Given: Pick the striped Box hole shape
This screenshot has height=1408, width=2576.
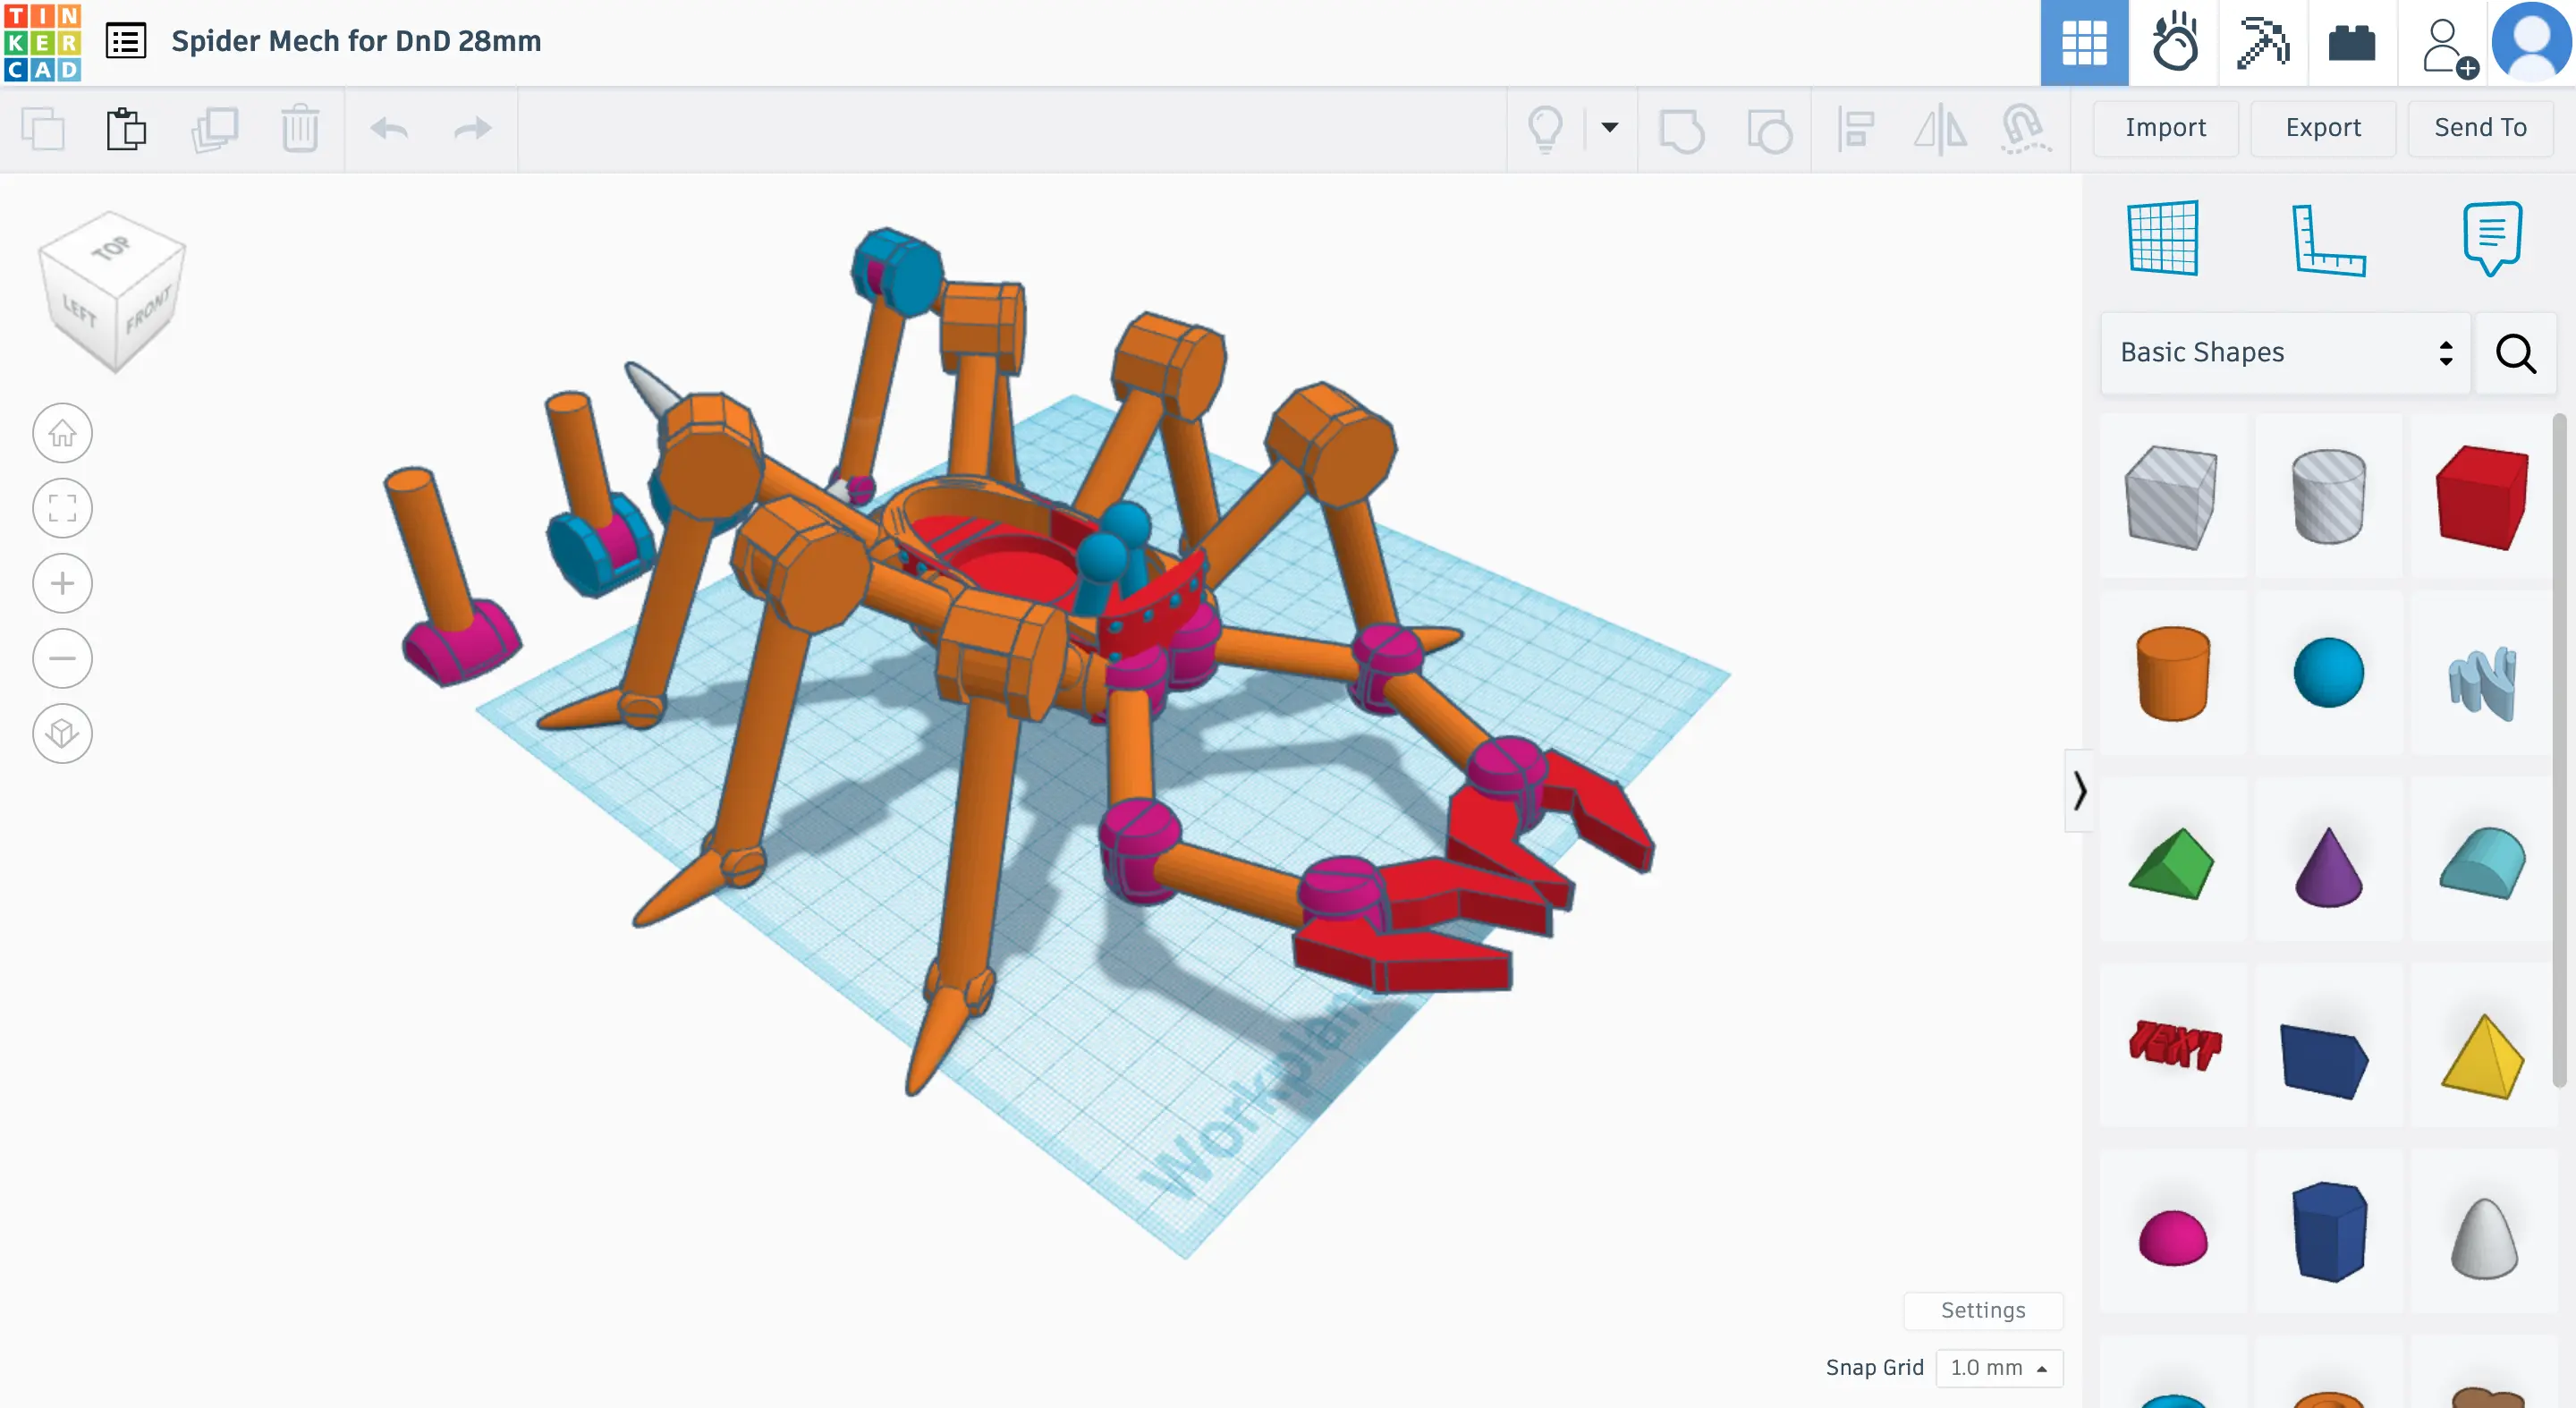Looking at the screenshot, I should coord(2172,497).
